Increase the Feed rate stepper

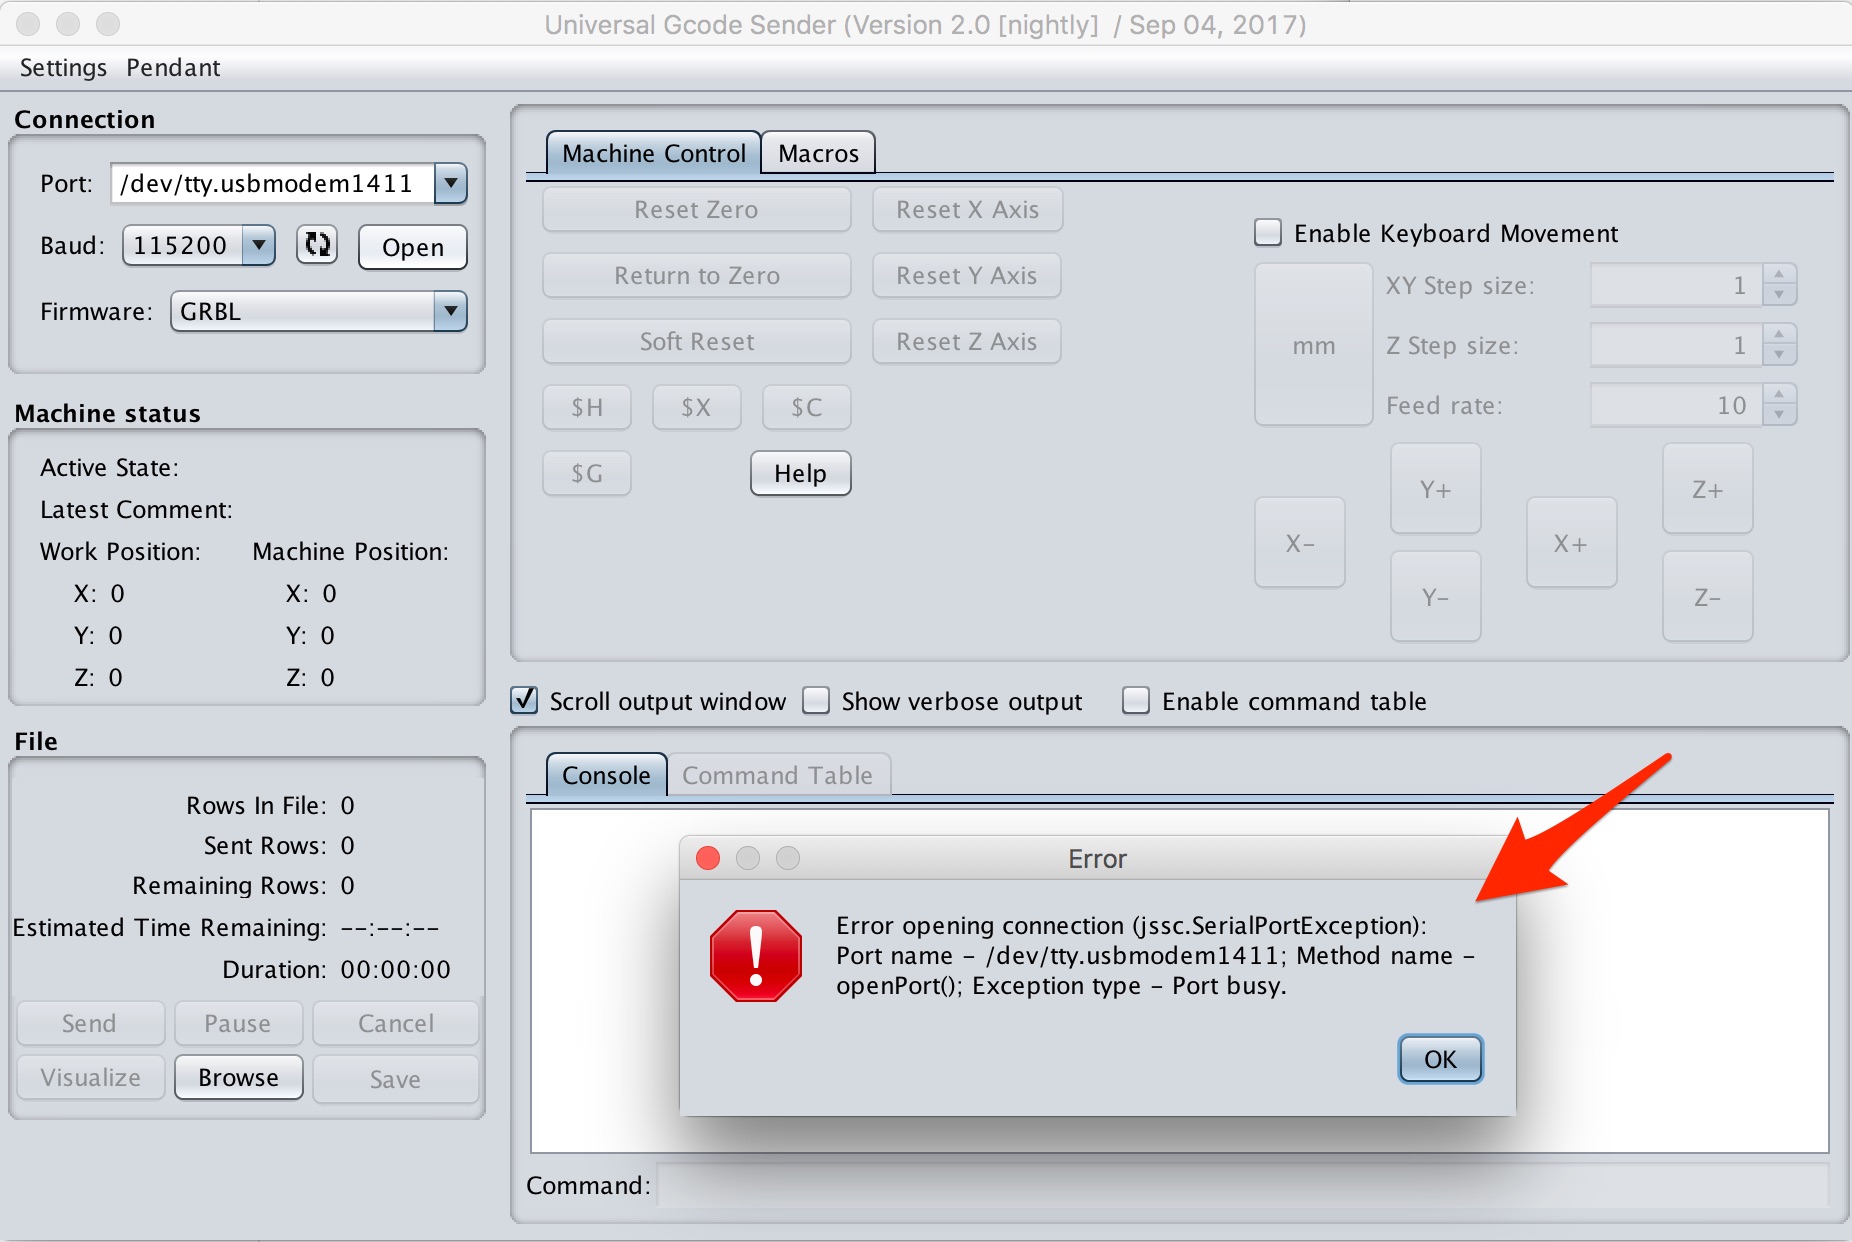(1779, 395)
